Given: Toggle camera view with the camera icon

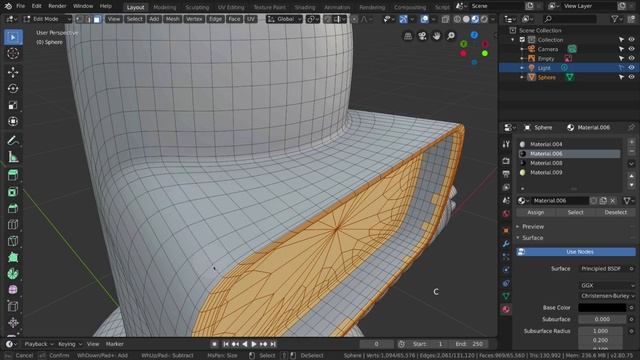Looking at the screenshot, I should pyautogui.click(x=422, y=36).
